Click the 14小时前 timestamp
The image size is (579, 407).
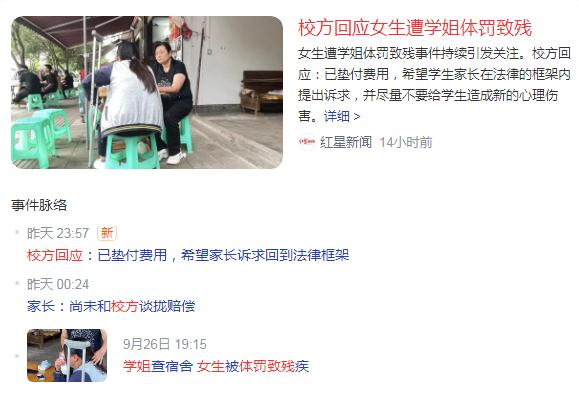[406, 142]
